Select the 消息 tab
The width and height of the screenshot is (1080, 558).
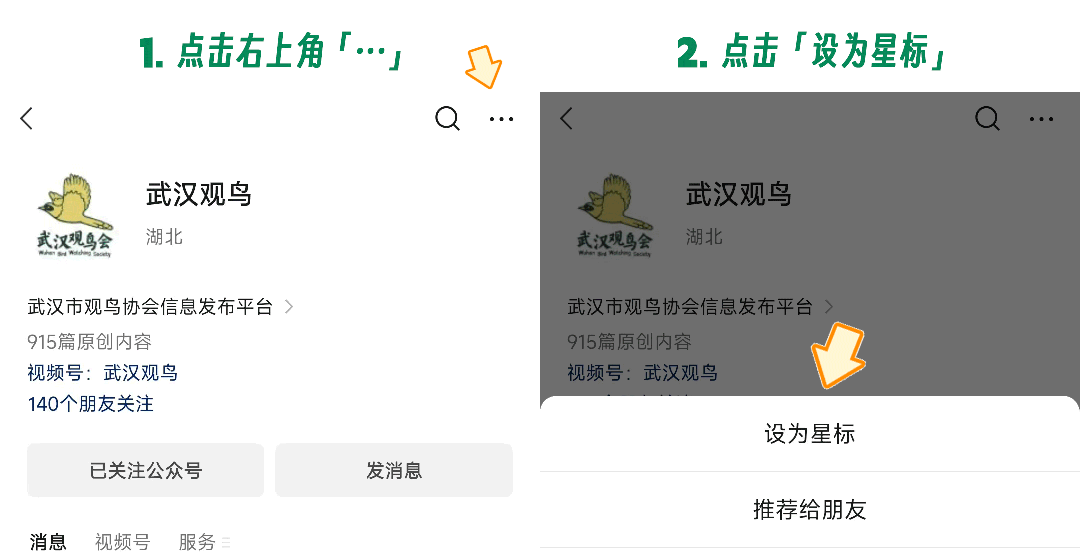(x=48, y=542)
